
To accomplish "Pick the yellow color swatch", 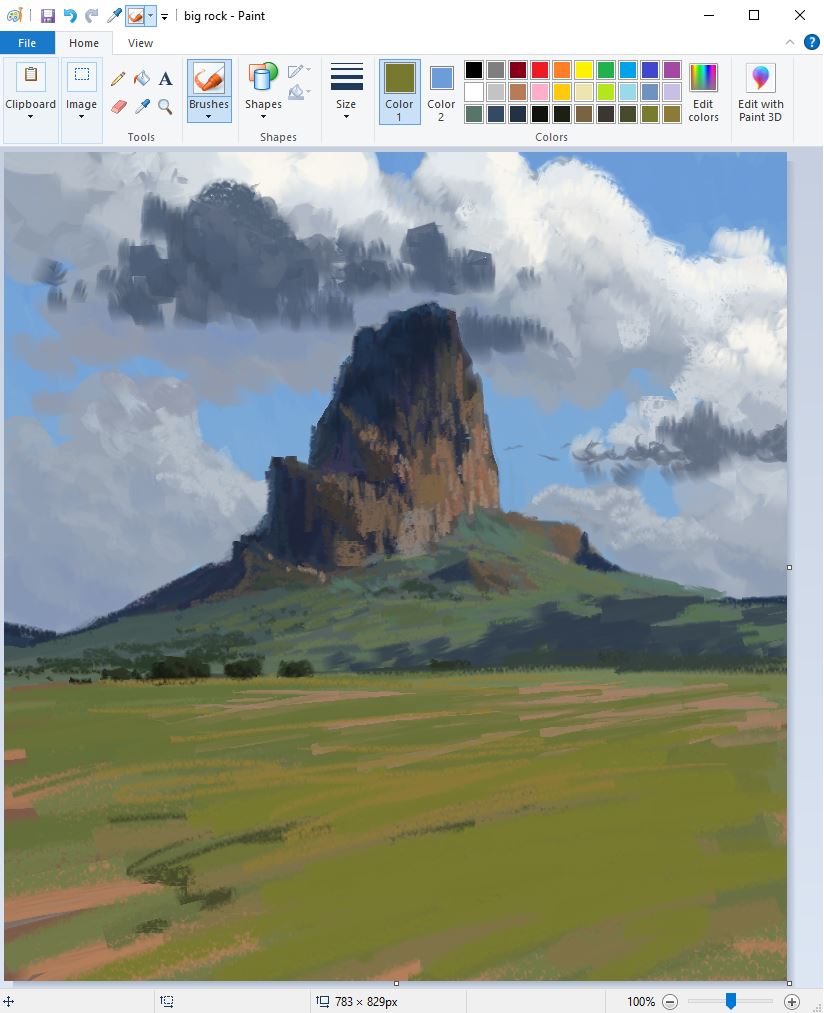I will (584, 69).
